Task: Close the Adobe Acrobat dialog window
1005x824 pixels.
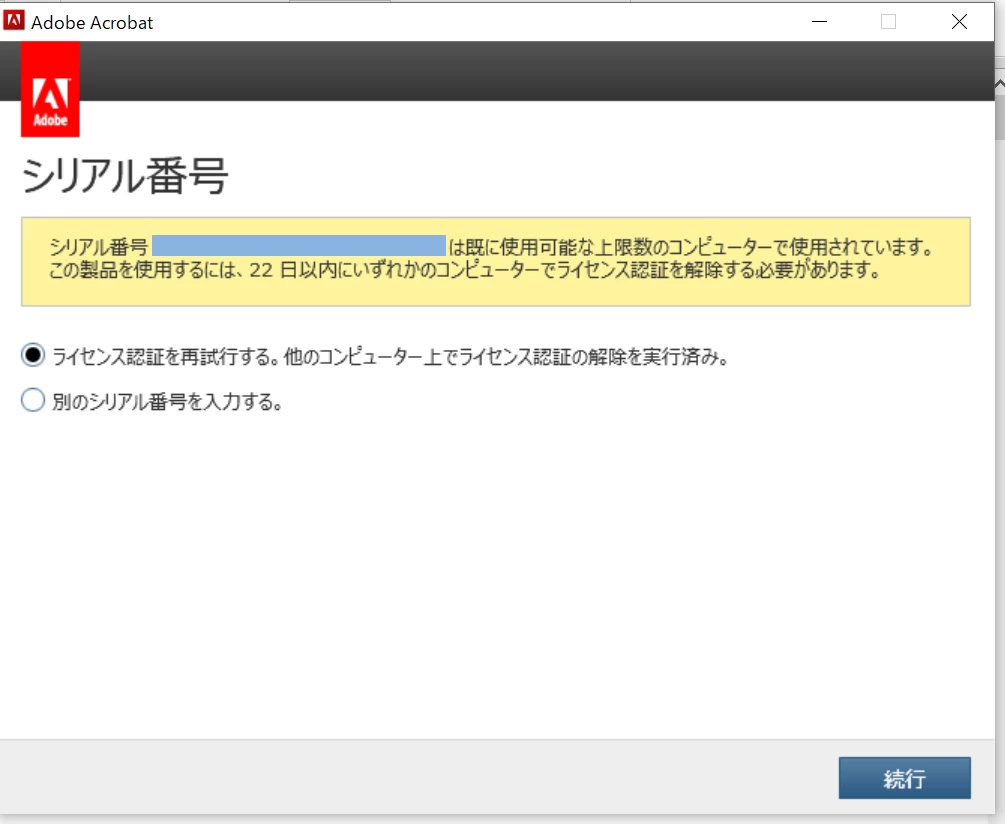Action: pyautogui.click(x=959, y=22)
